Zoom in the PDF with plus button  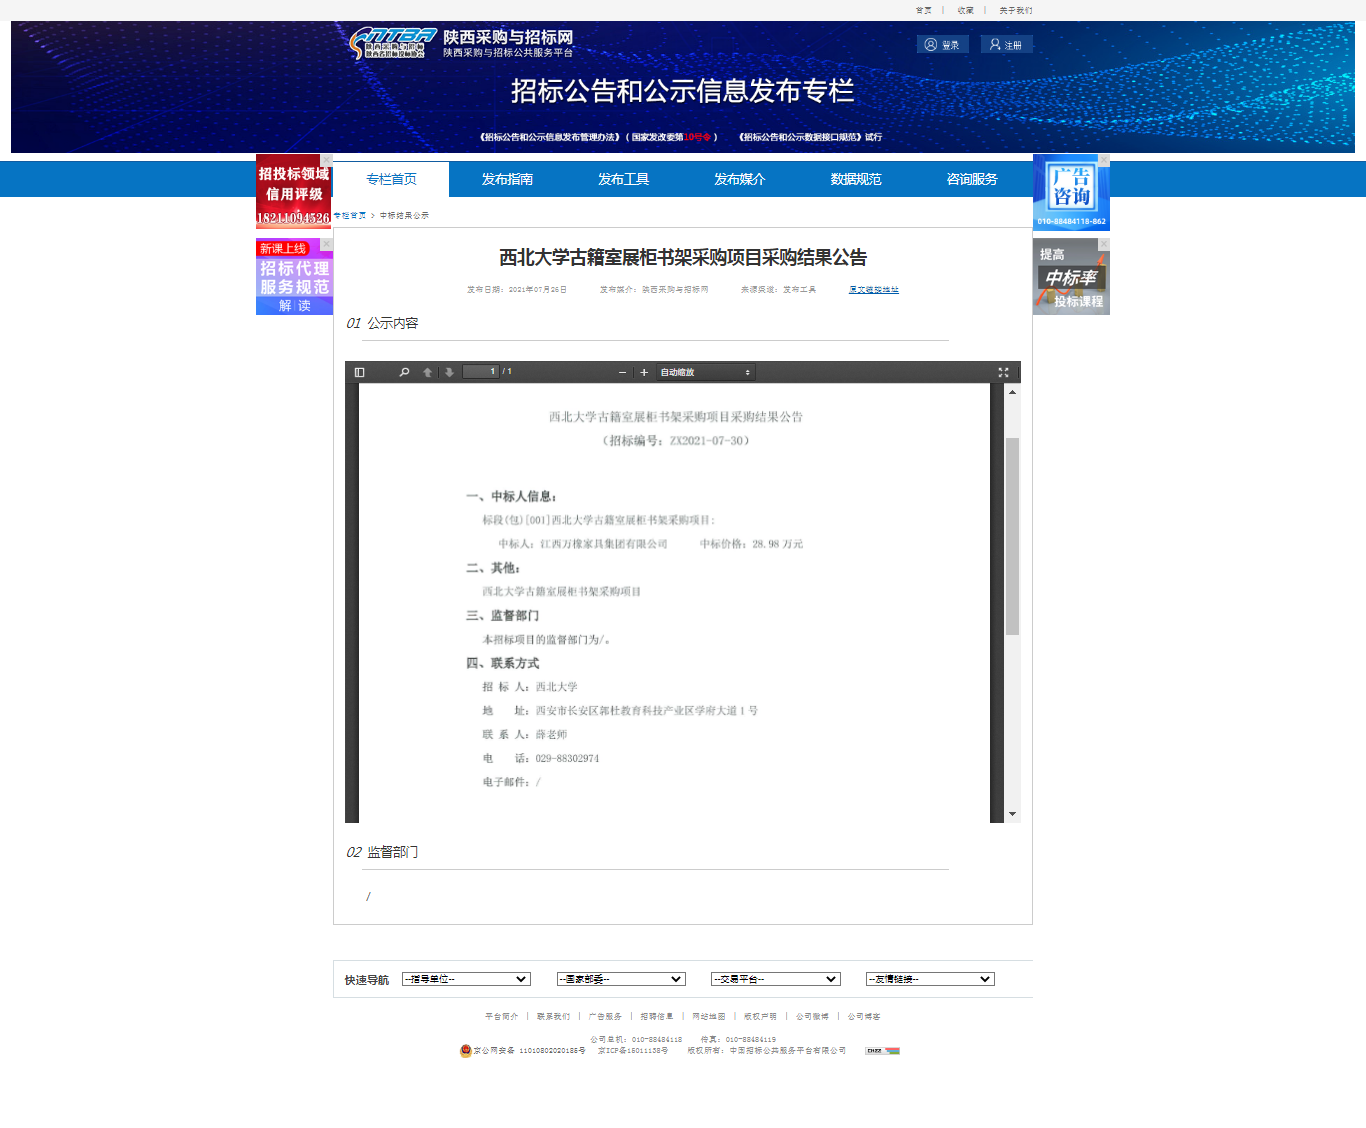(x=644, y=372)
